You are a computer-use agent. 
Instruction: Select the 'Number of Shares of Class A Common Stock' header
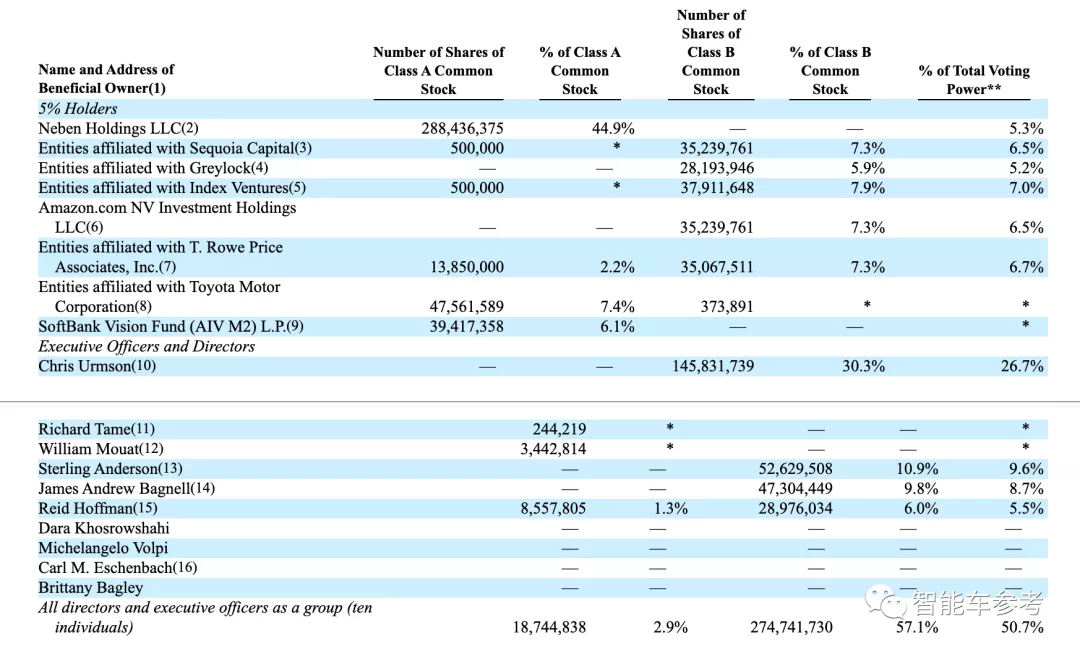click(x=438, y=71)
